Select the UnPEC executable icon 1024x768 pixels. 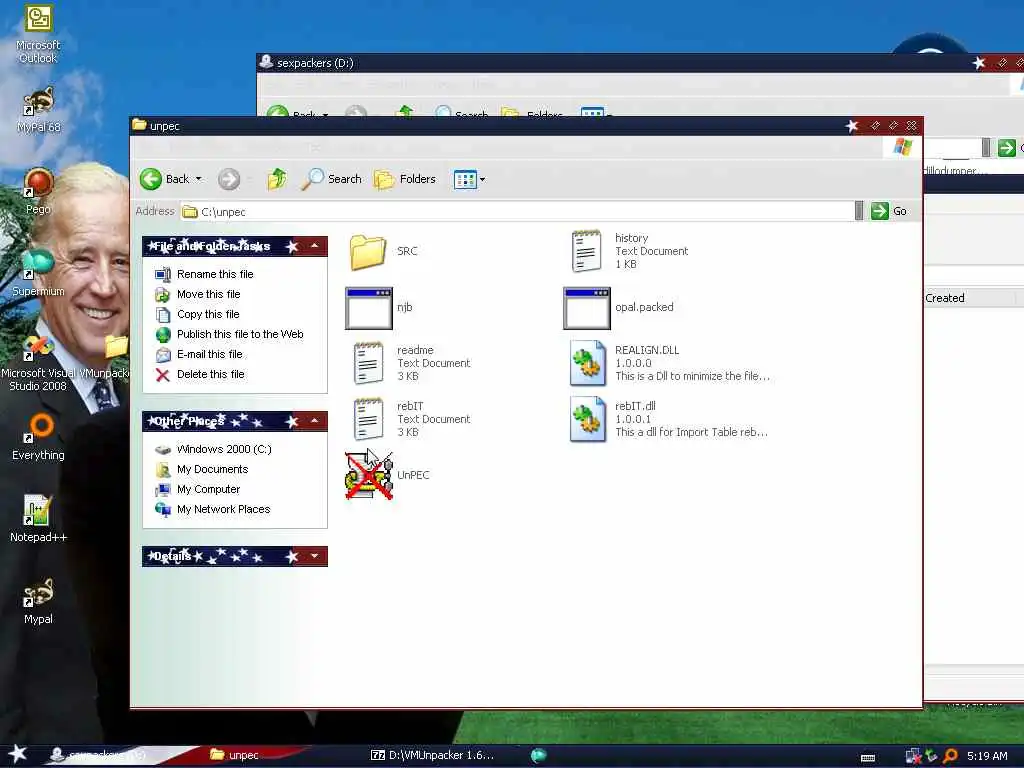369,475
